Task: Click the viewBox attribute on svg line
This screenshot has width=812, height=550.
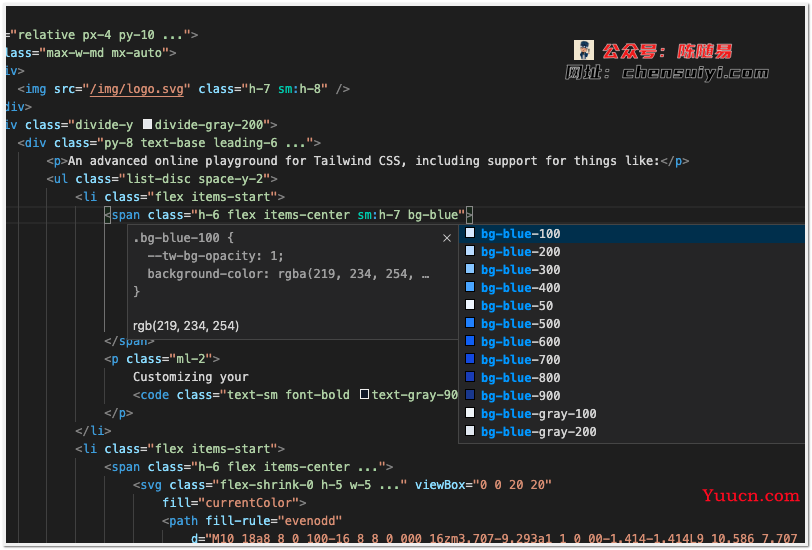Action: (483, 485)
